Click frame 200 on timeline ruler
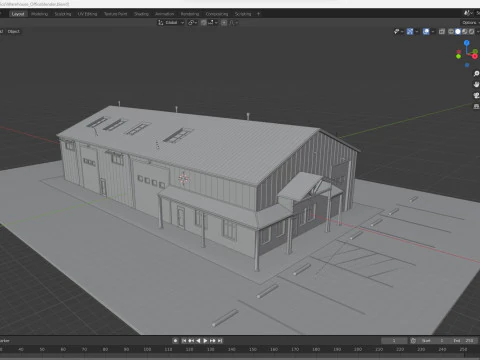Screen dimensions: 480x360 tap(358, 349)
